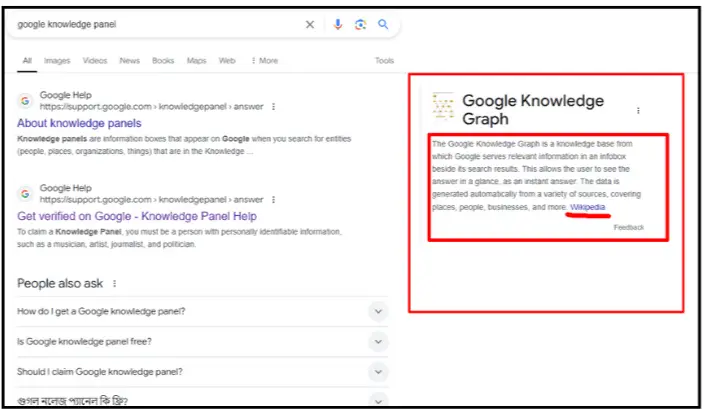Switch to the Maps tab
The width and height of the screenshot is (705, 409).
(x=196, y=61)
